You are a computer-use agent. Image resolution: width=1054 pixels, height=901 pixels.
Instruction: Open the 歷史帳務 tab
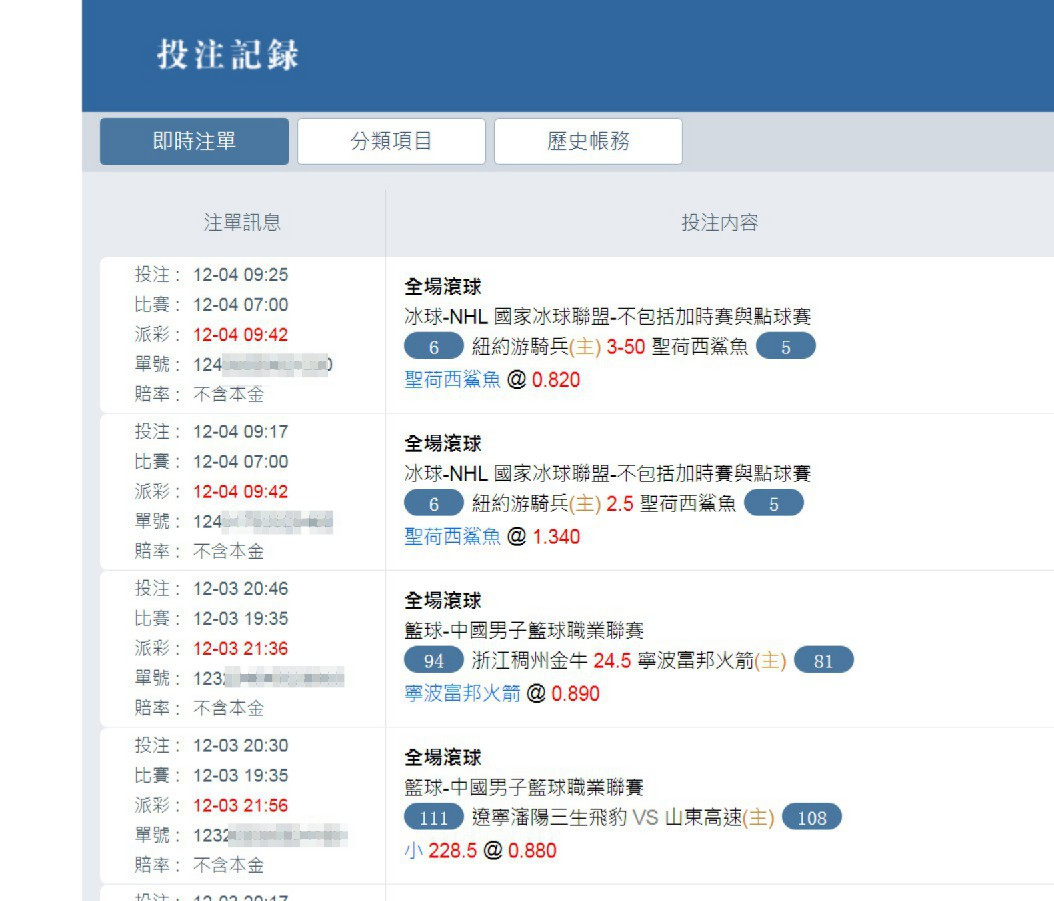click(588, 141)
